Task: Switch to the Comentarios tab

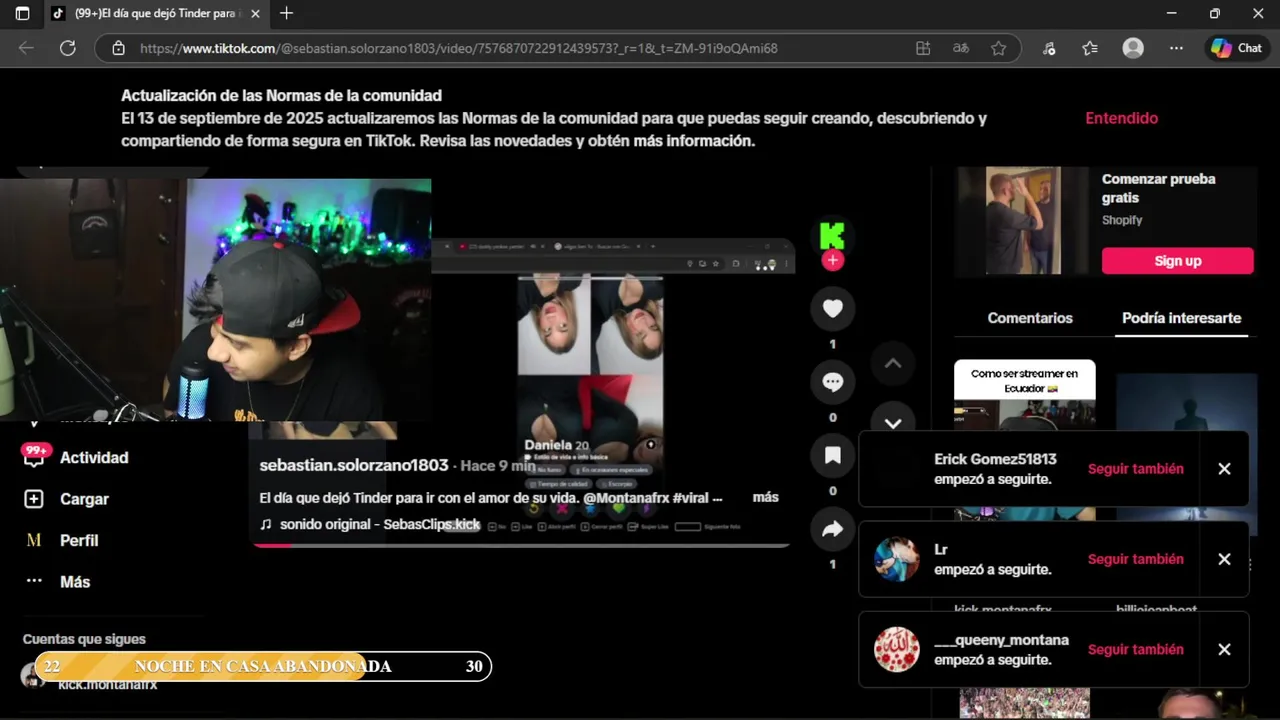Action: (x=1030, y=318)
